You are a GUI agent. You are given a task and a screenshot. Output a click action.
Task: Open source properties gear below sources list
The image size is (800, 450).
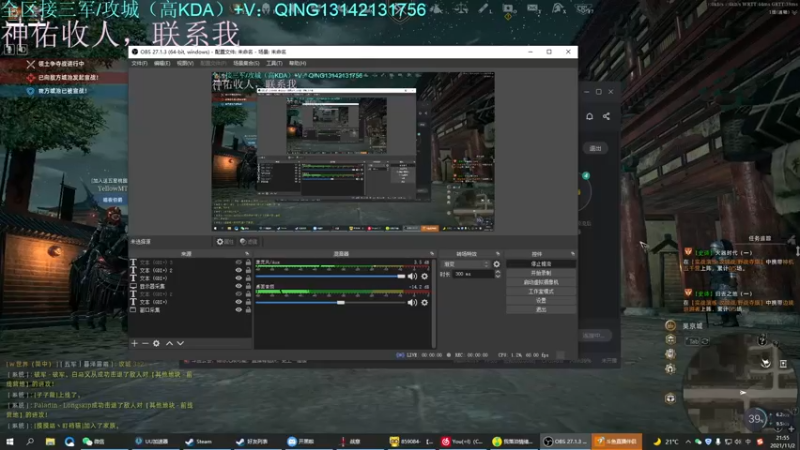click(x=157, y=343)
